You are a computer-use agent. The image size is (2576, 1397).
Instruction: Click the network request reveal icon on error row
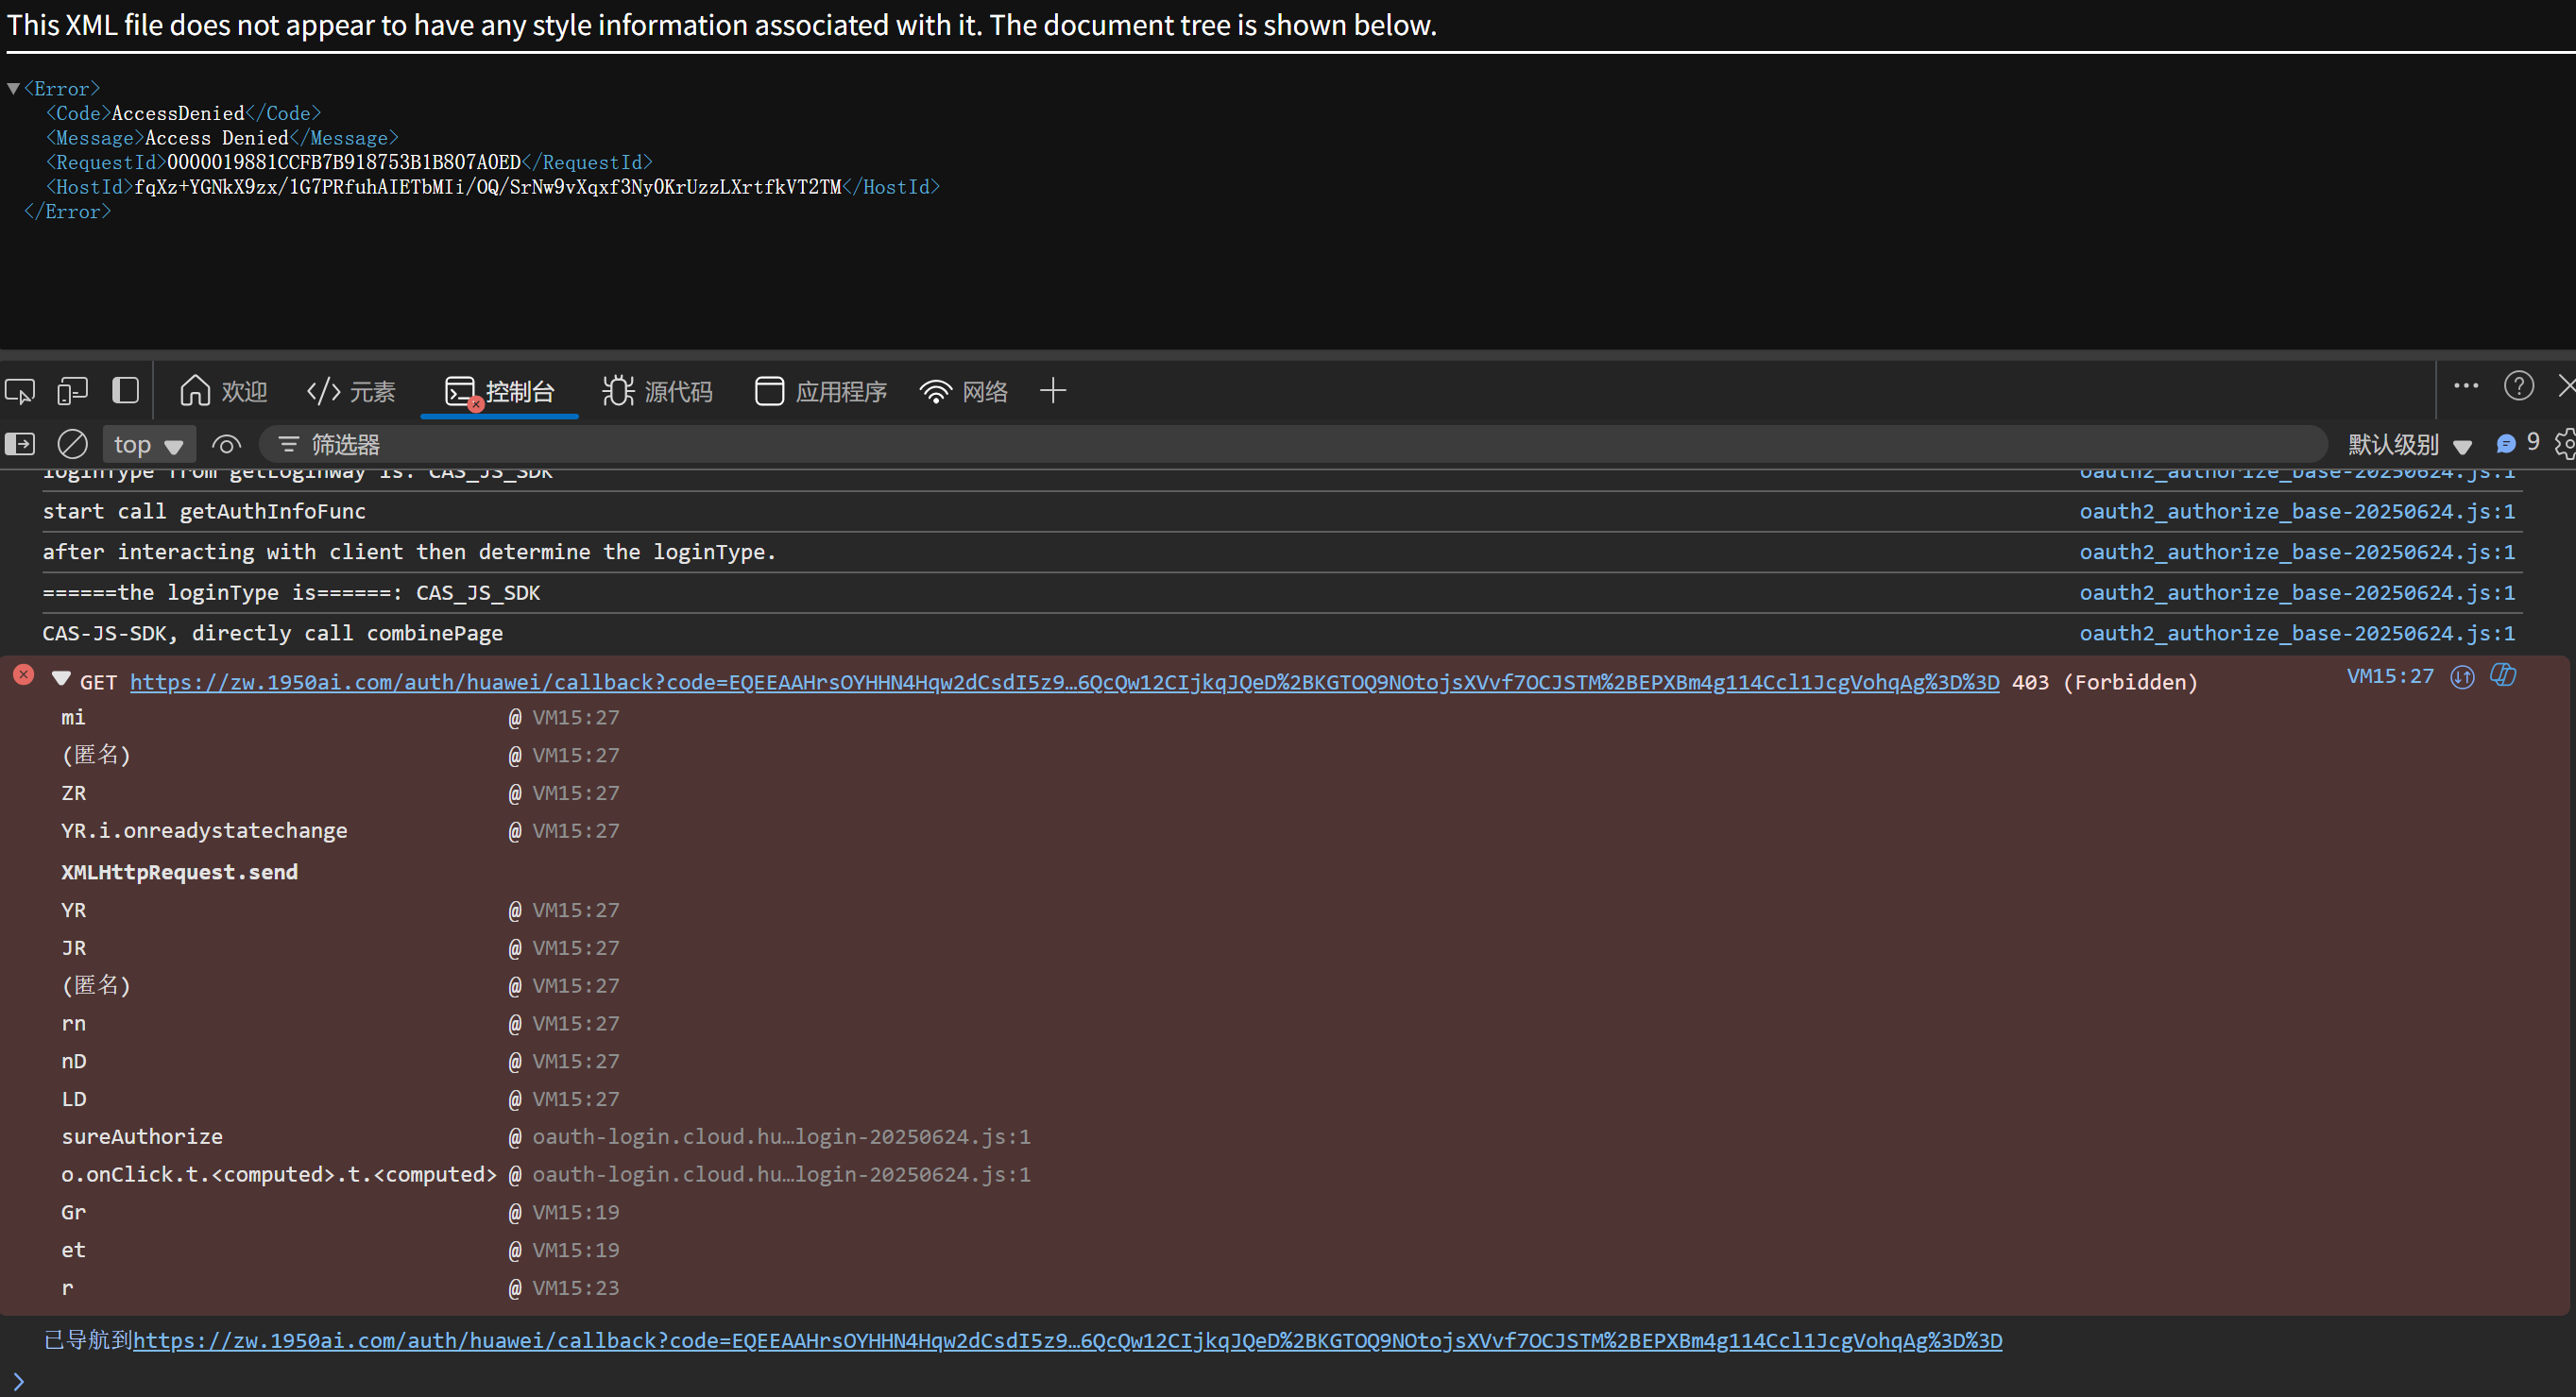2462,677
